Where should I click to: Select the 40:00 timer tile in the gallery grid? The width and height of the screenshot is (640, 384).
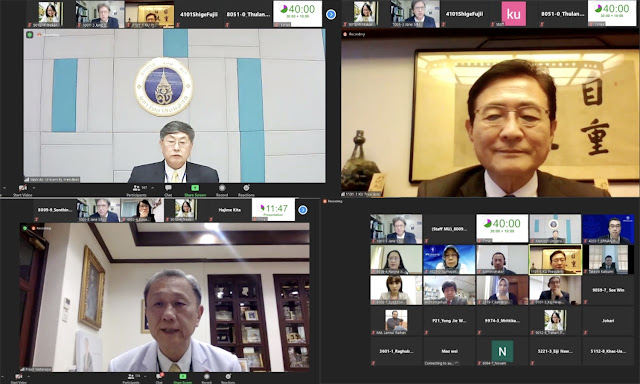tap(502, 229)
